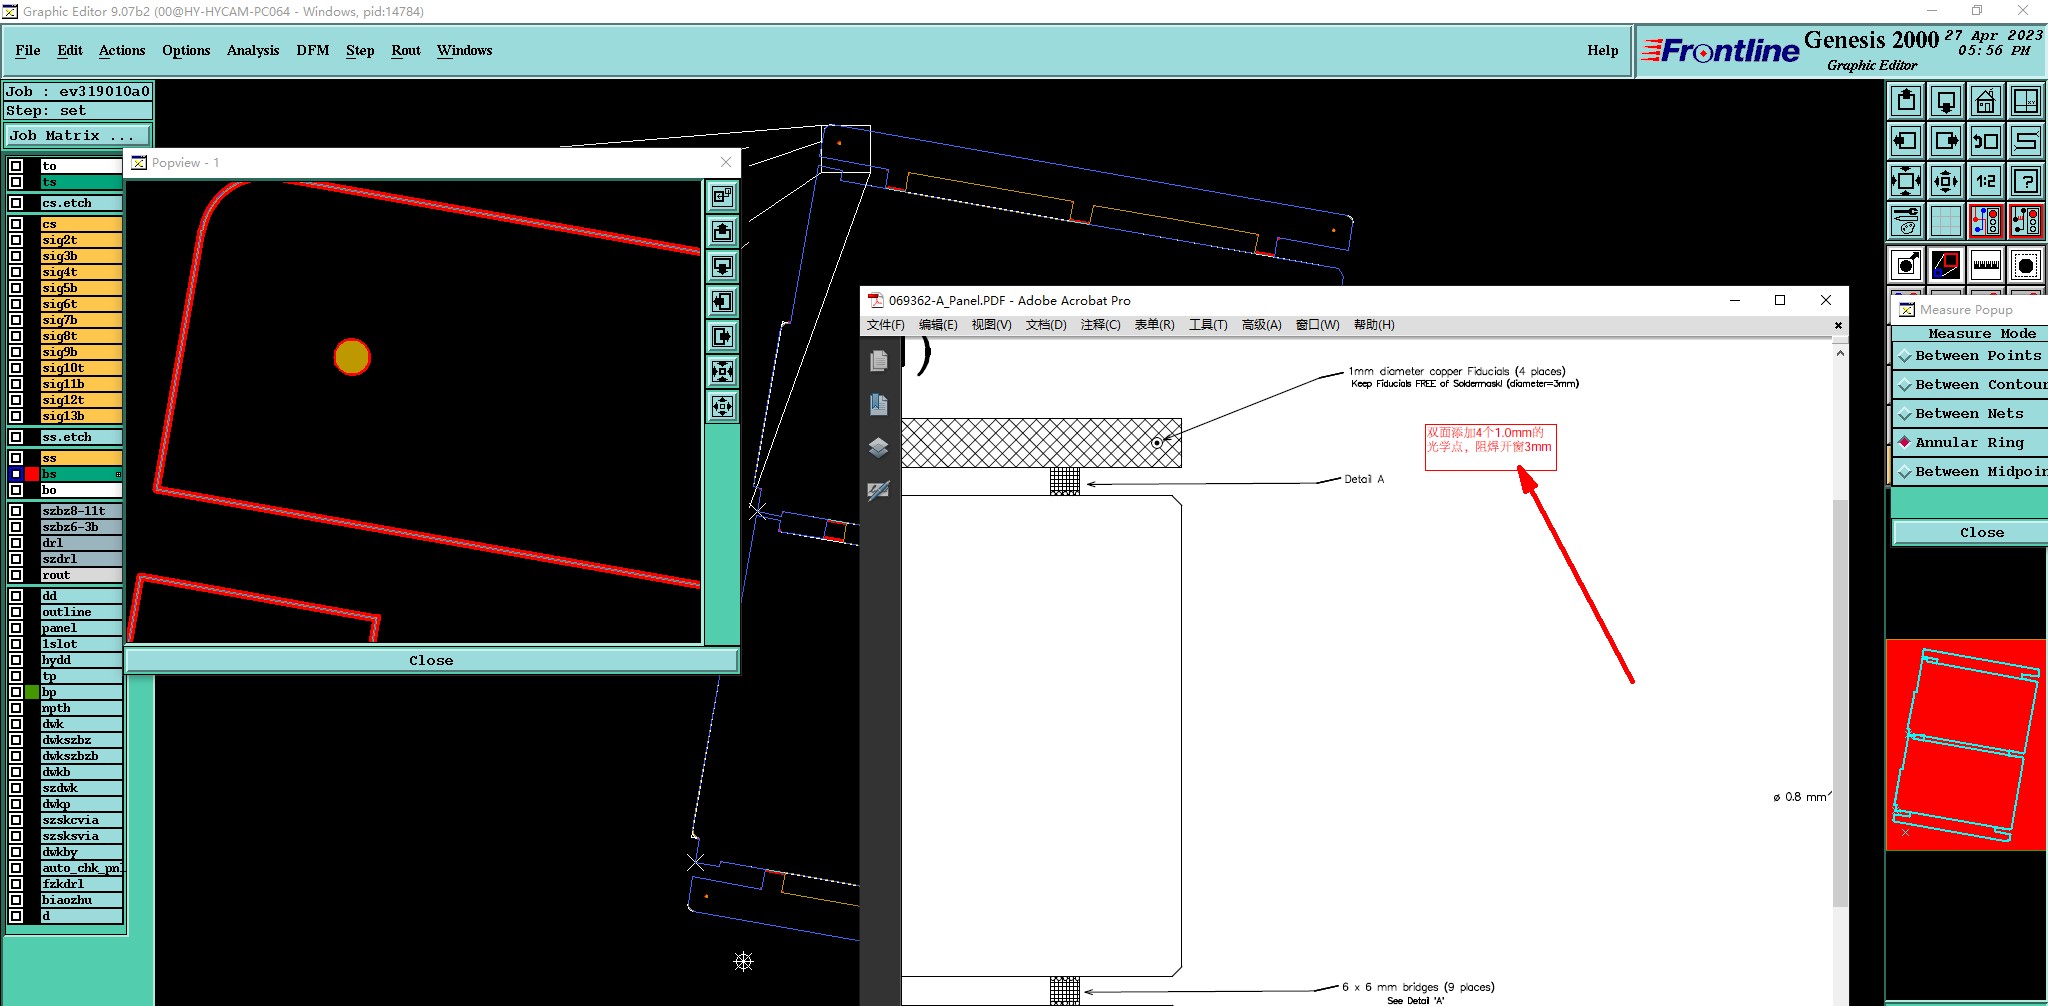The height and width of the screenshot is (1006, 2048).
Task: Toggle display checkbox for layer sig7b
Action: pos(16,320)
